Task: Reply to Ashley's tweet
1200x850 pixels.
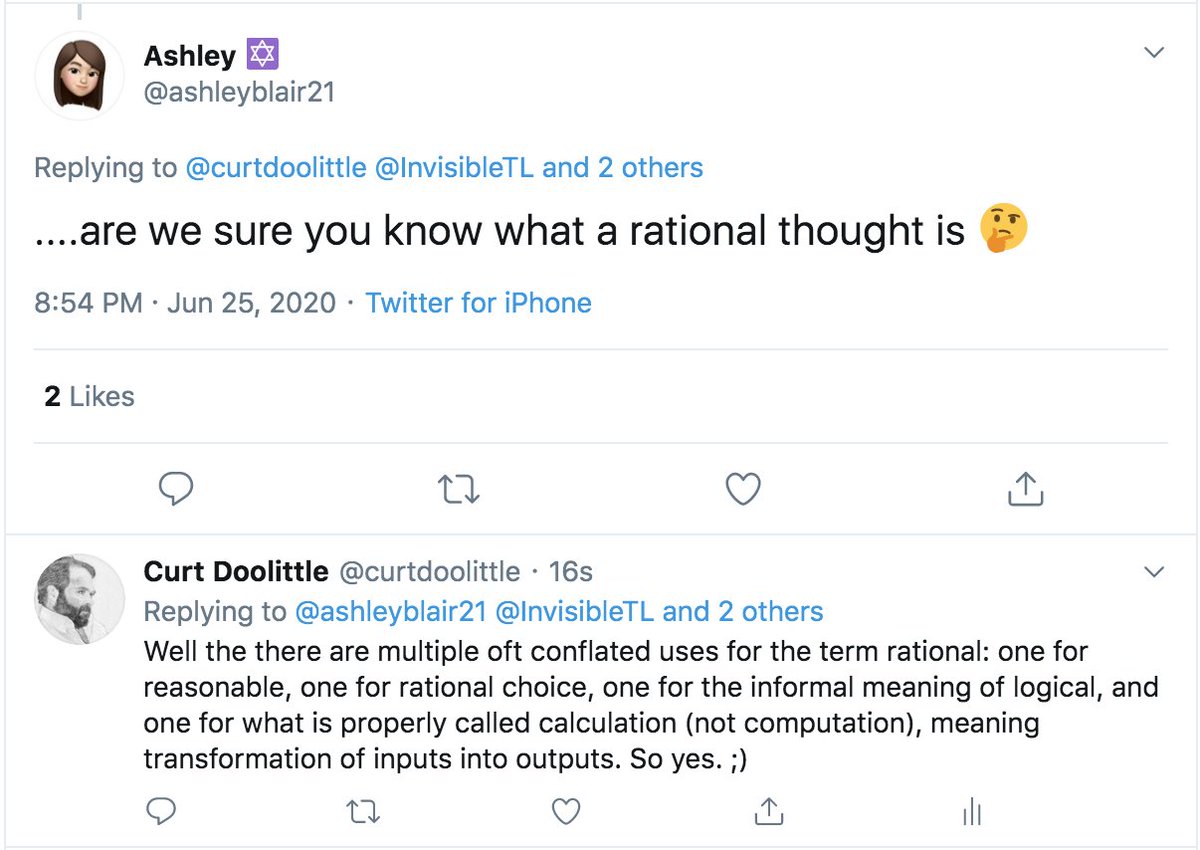Action: coord(176,489)
